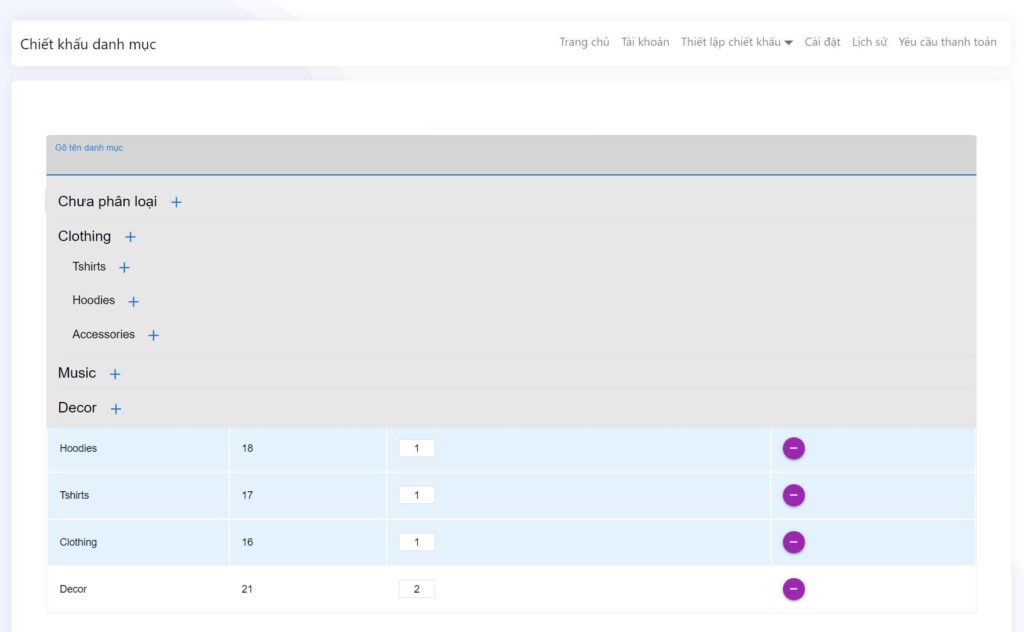View the Lịch sử page

tap(869, 42)
